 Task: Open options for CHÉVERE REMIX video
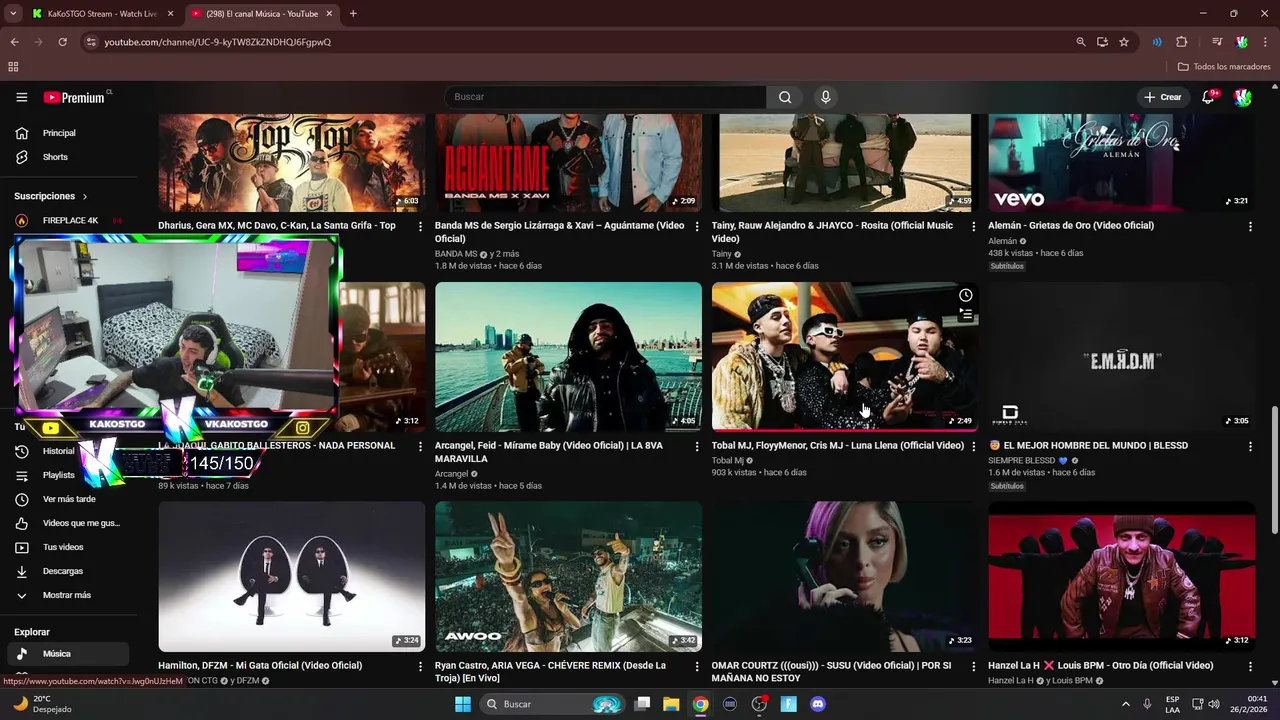coord(697,667)
